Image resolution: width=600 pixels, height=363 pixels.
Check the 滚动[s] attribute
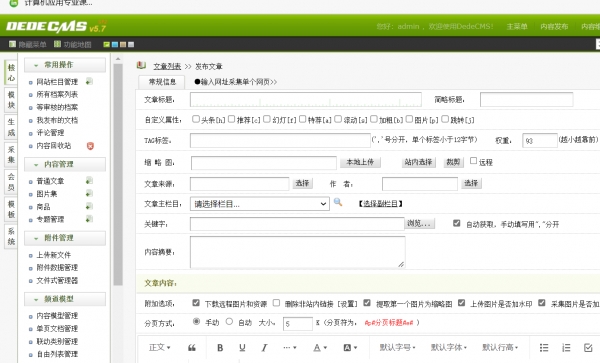pyautogui.click(x=338, y=119)
